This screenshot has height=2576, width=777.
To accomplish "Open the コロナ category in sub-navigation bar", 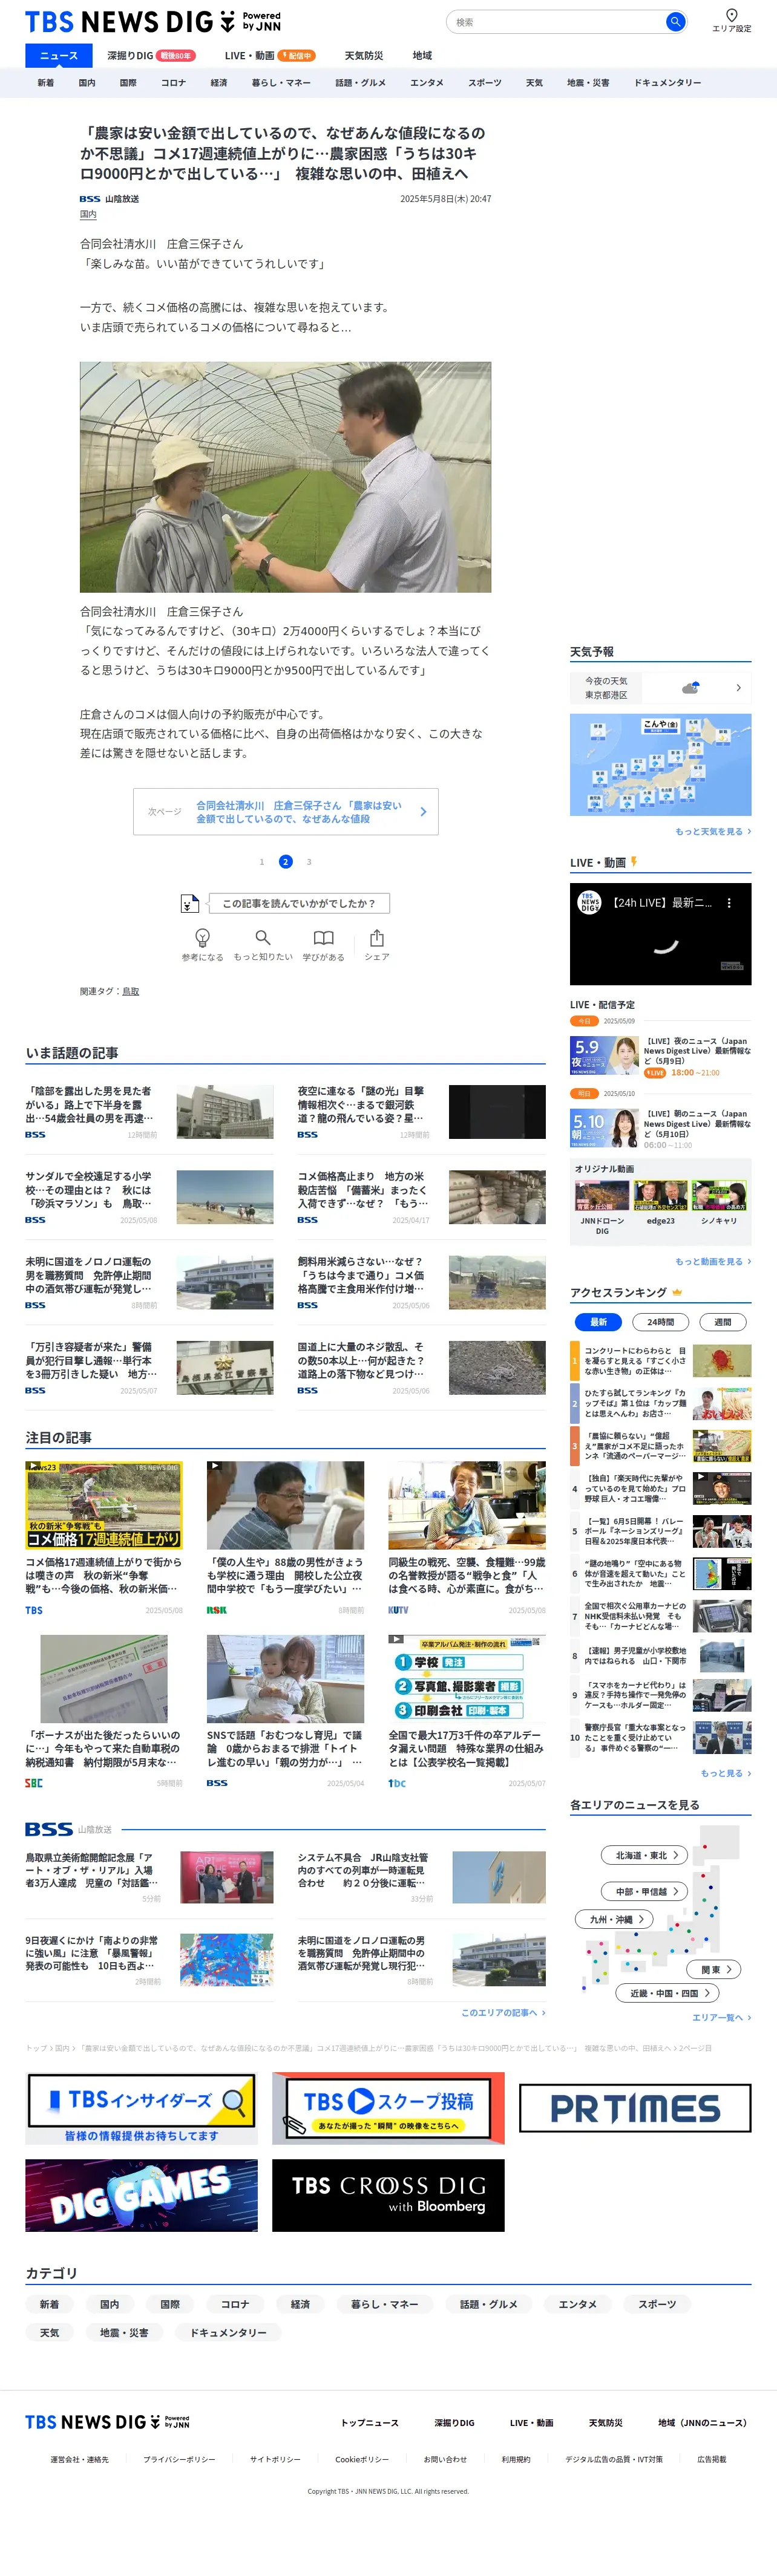I will point(173,83).
